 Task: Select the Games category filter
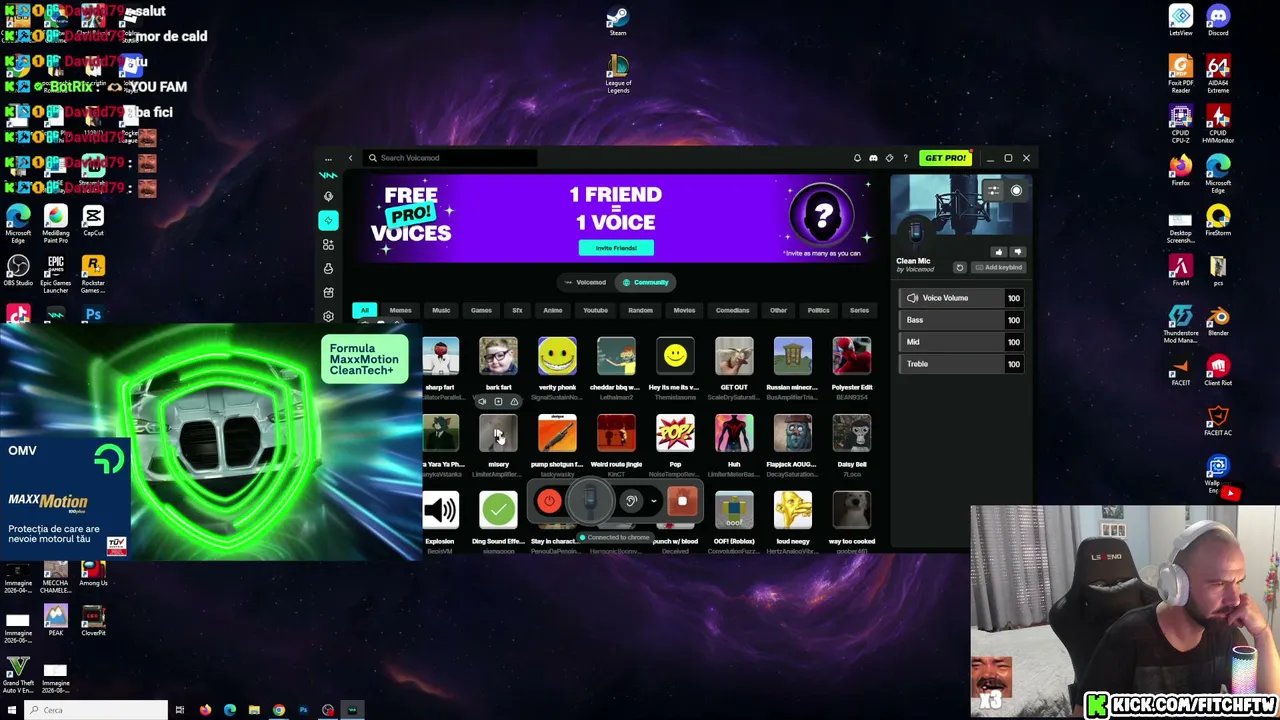click(481, 310)
